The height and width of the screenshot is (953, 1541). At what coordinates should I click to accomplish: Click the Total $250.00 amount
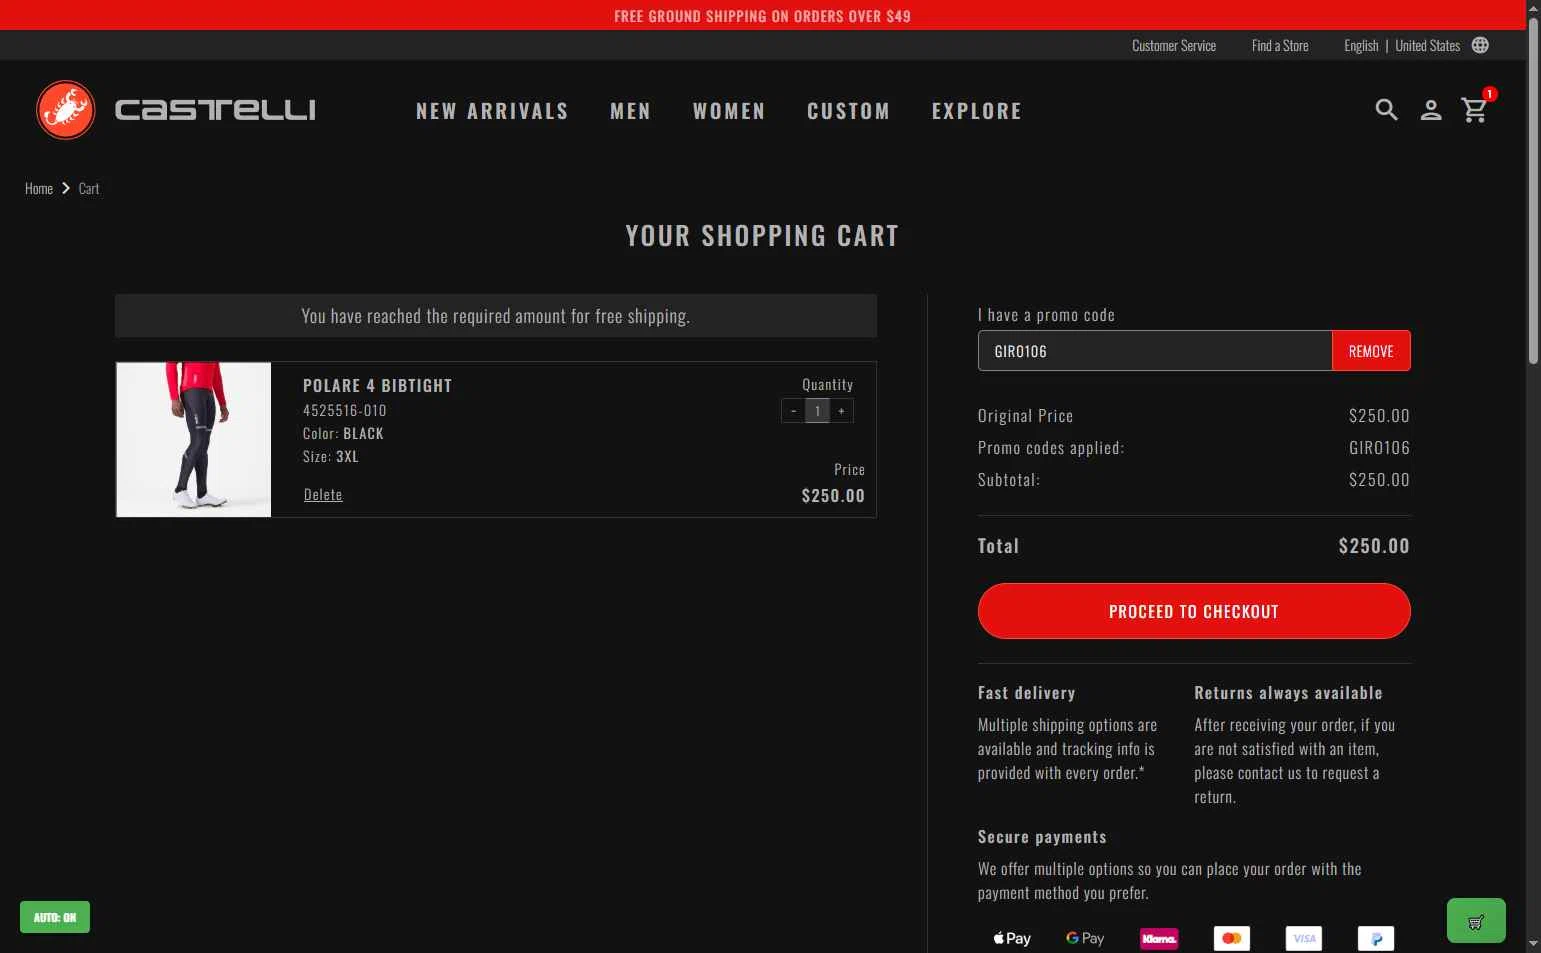click(x=1374, y=546)
